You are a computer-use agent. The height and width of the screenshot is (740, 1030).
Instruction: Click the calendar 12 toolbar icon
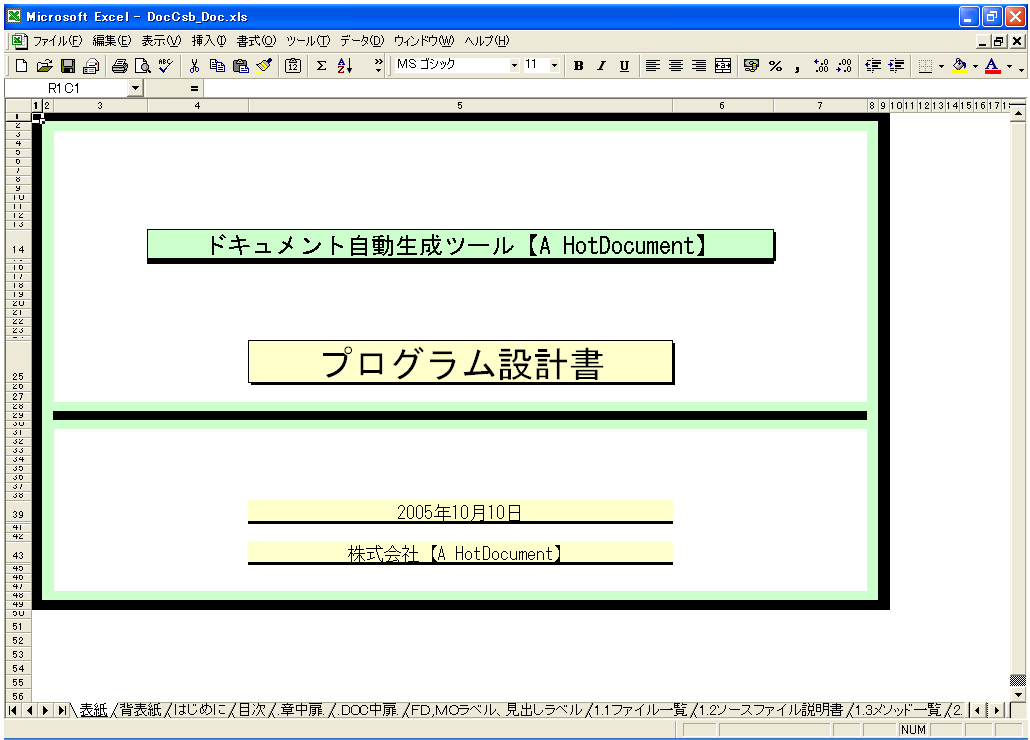click(293, 66)
